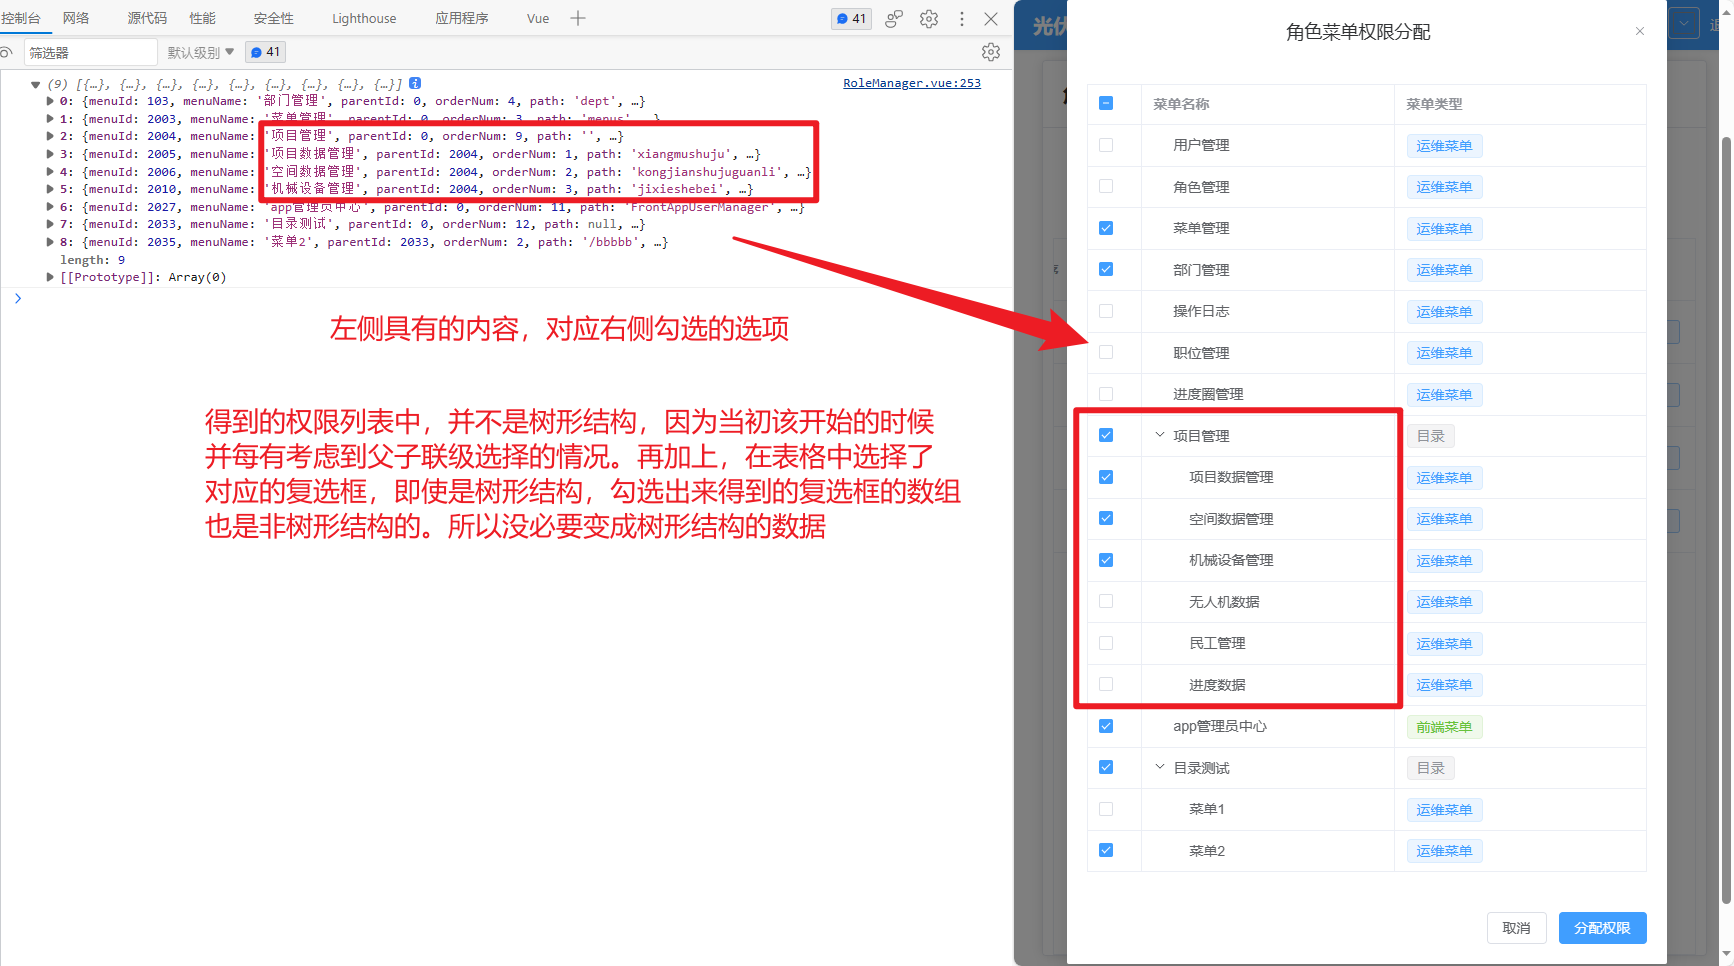Screen dimensions: 1734x966
Task: Open the DevTools three-dot customize menu
Action: pos(961,18)
